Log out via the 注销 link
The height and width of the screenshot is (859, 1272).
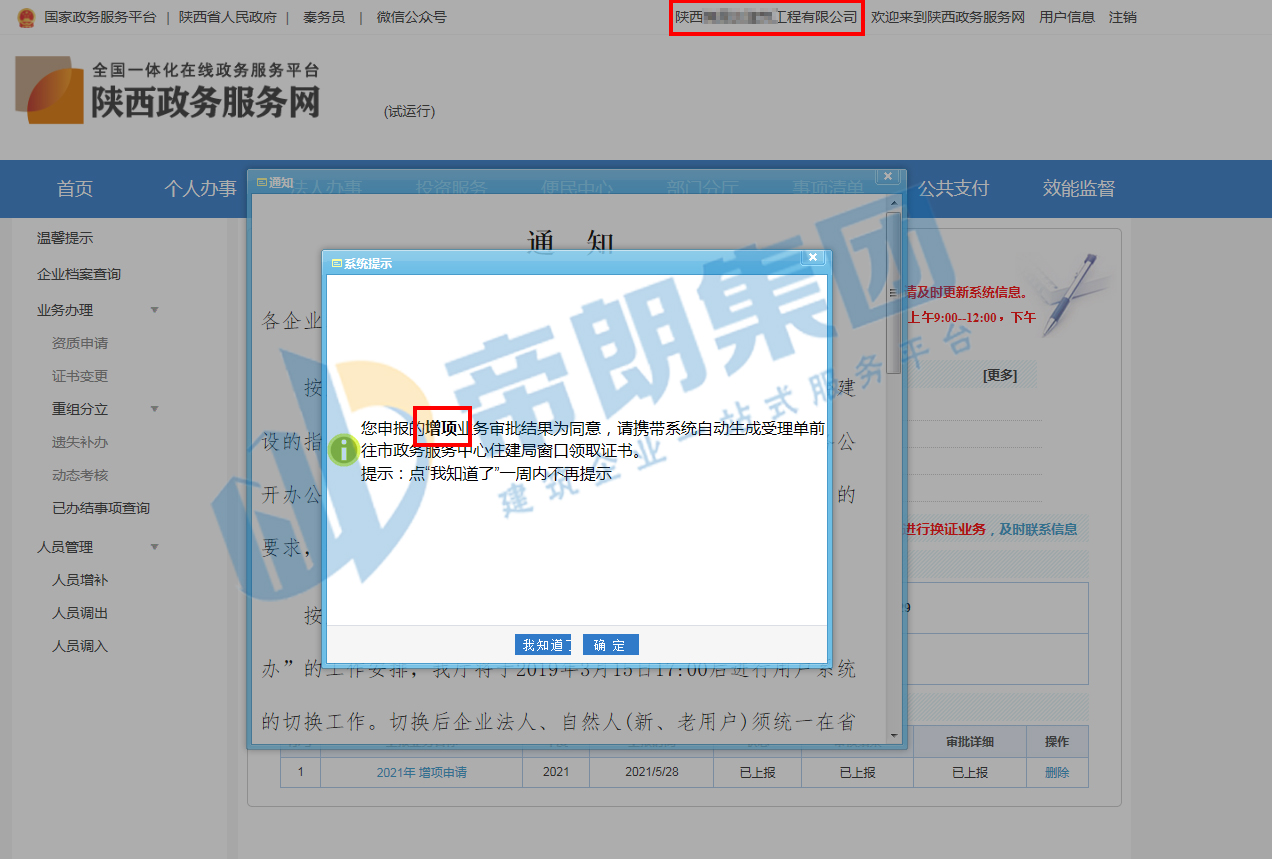1123,17
